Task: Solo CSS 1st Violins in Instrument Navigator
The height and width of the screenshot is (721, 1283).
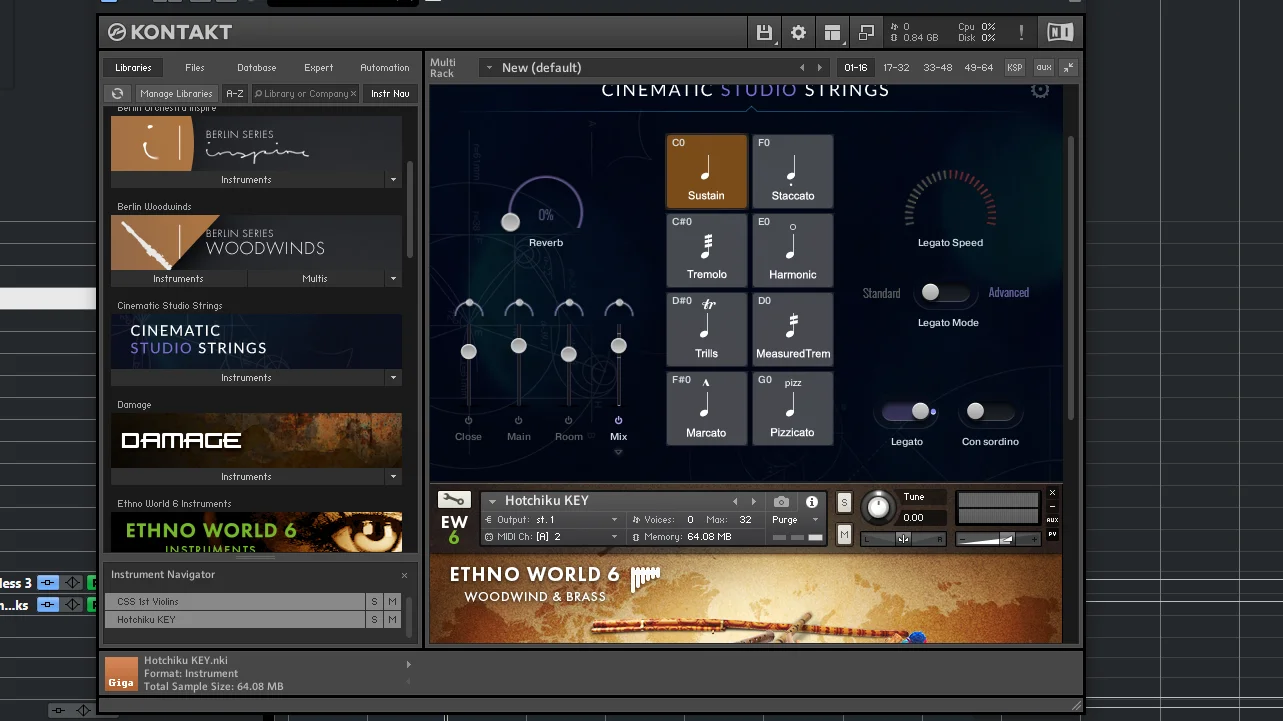Action: pyautogui.click(x=374, y=602)
